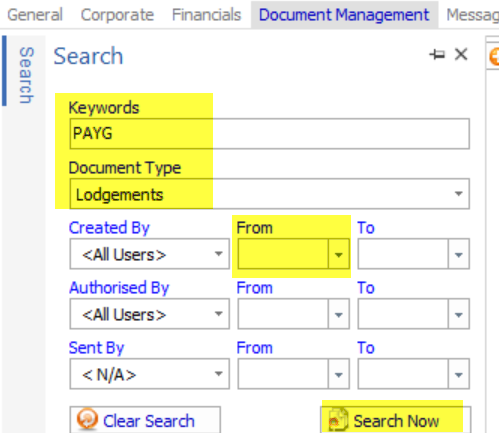The width and height of the screenshot is (499, 433).
Task: Expand the Authorised By users dropdown
Action: 219,314
